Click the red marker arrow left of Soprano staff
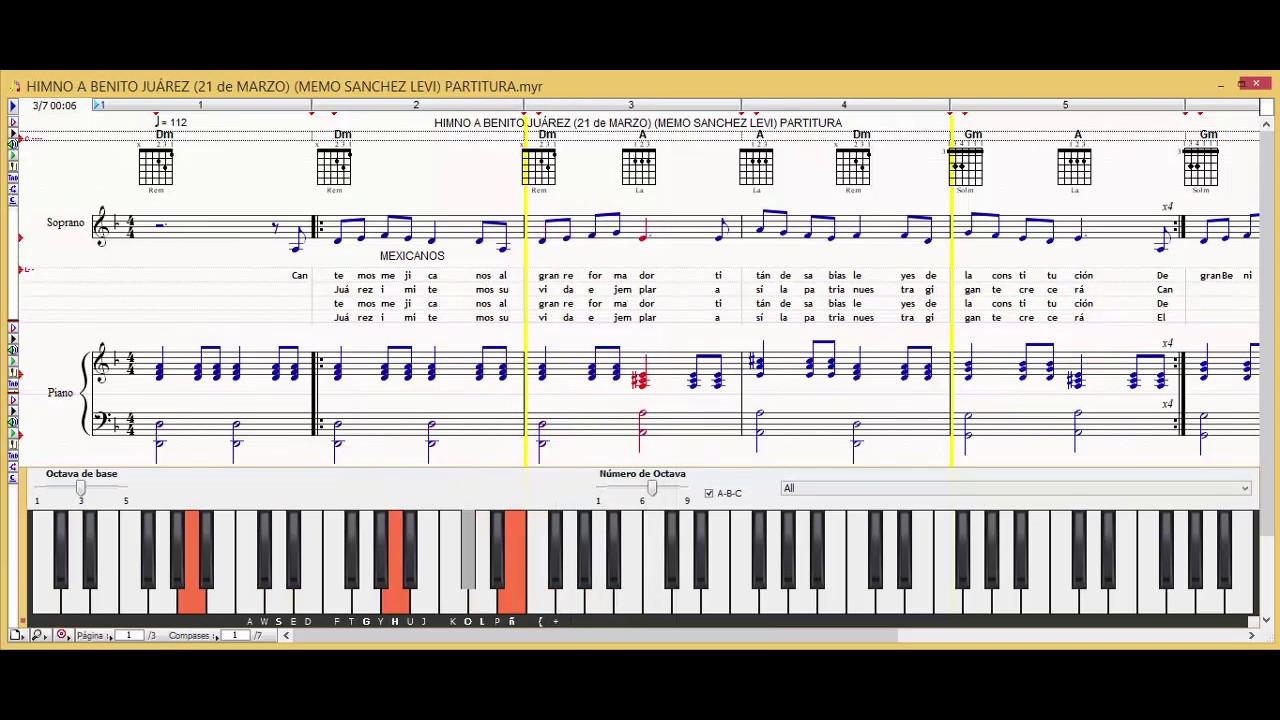 click(x=20, y=238)
